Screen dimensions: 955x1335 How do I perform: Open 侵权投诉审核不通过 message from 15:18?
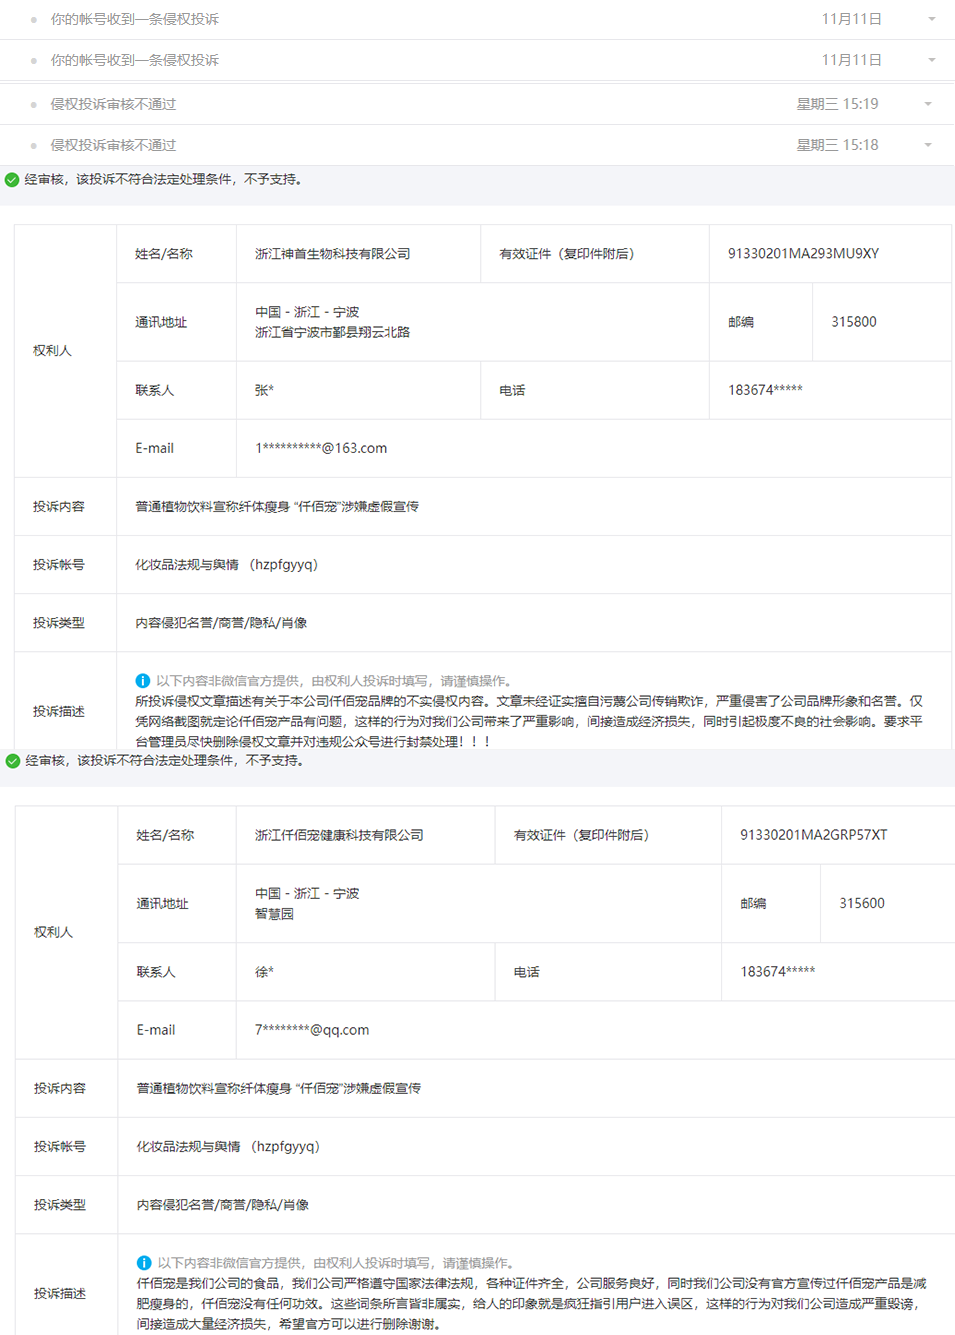click(x=113, y=145)
